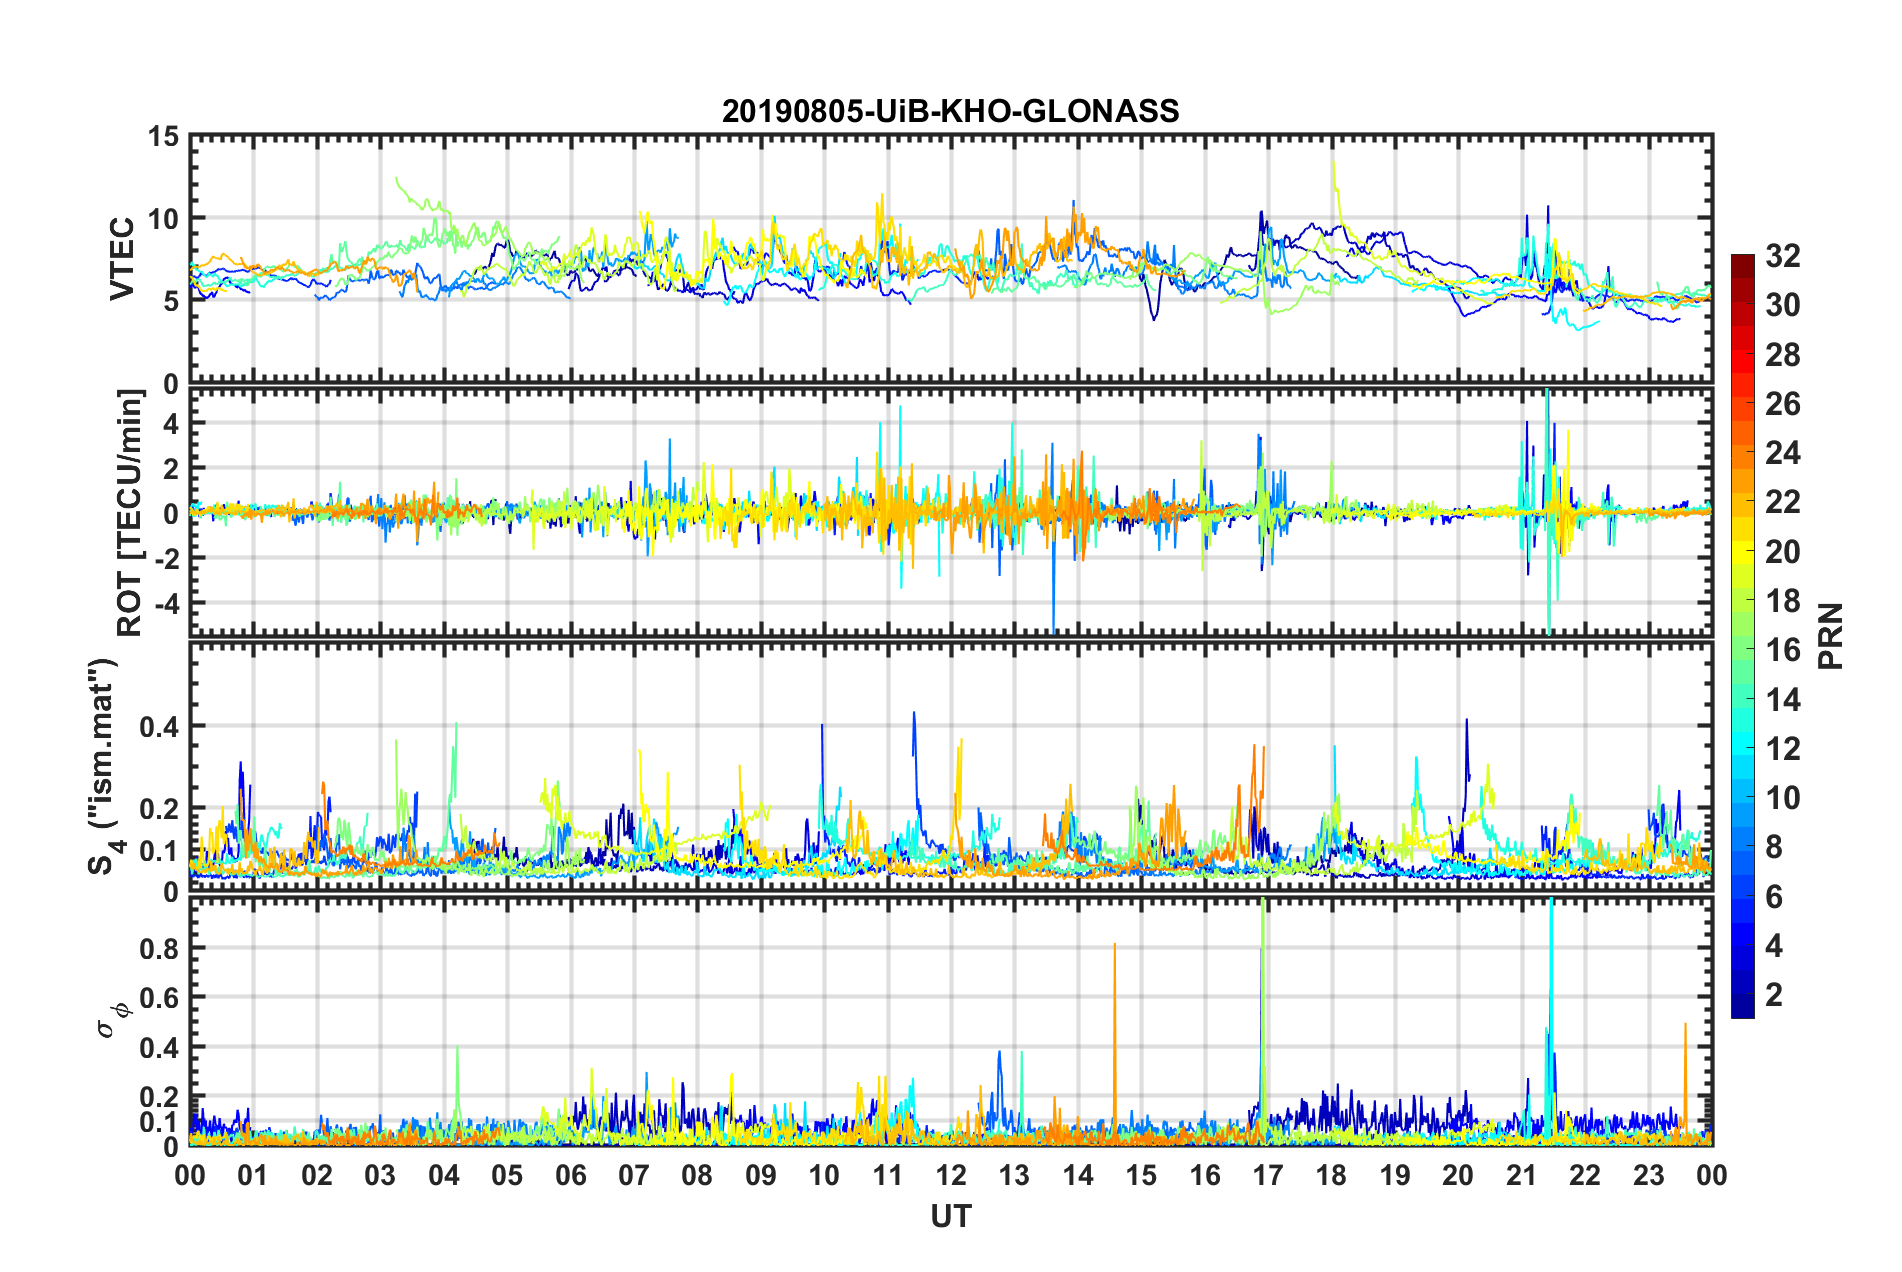Click x-axis hour label 19
The image size is (1902, 1272).
click(1395, 1175)
